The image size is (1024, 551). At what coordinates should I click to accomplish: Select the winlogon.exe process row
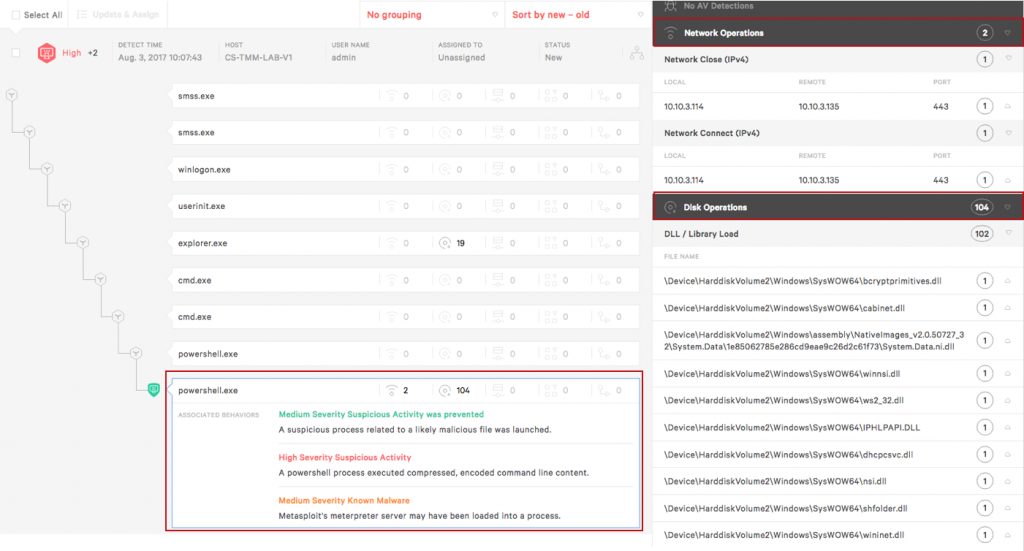click(x=406, y=170)
